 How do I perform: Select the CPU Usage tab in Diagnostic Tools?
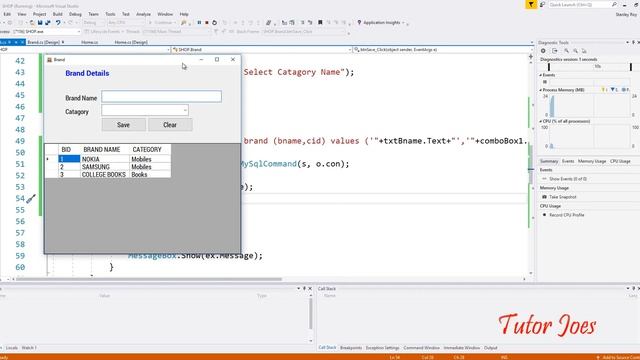(620, 161)
